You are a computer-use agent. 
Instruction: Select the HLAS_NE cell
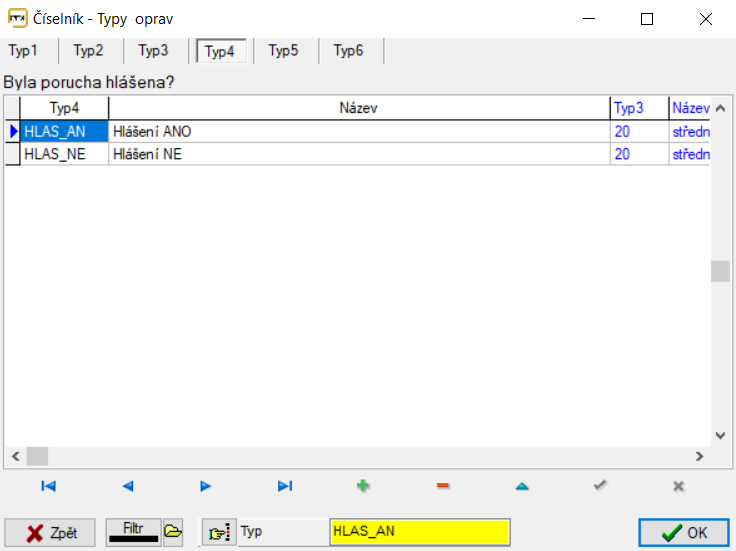[64, 154]
